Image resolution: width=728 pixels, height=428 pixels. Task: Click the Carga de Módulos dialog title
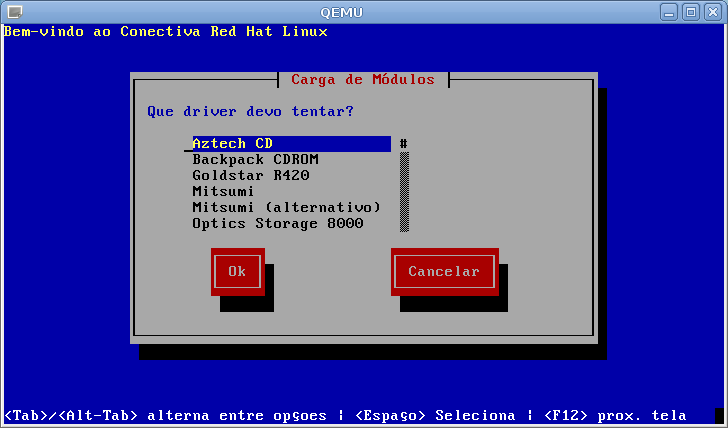363,80
